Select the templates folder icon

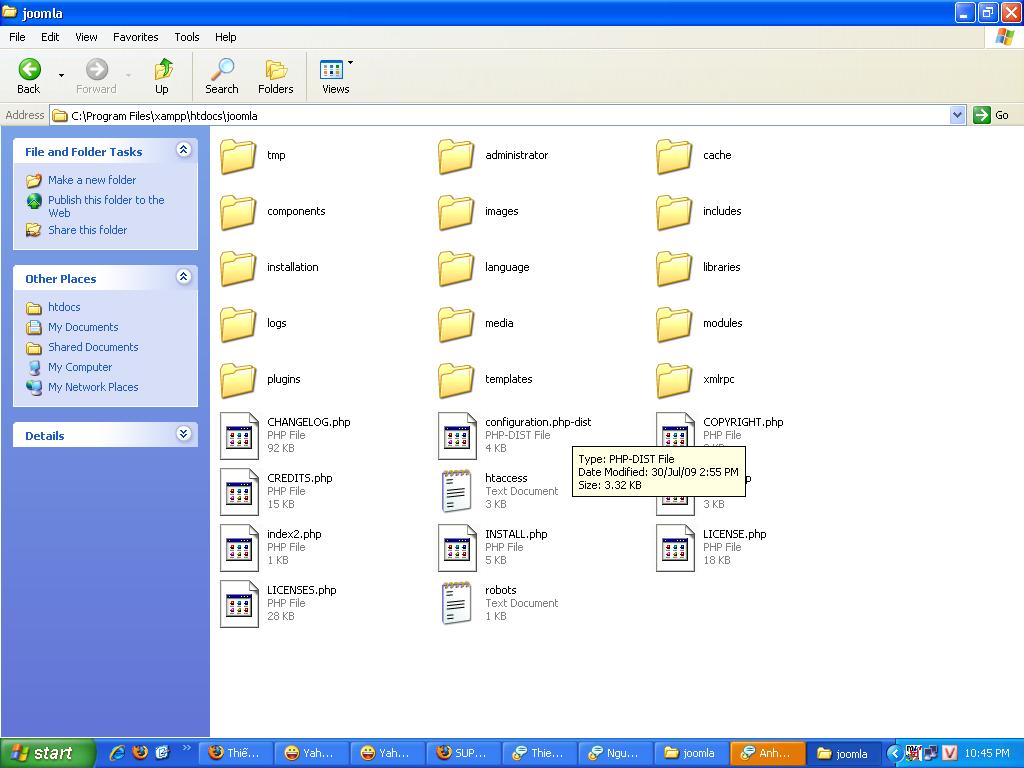coord(456,380)
